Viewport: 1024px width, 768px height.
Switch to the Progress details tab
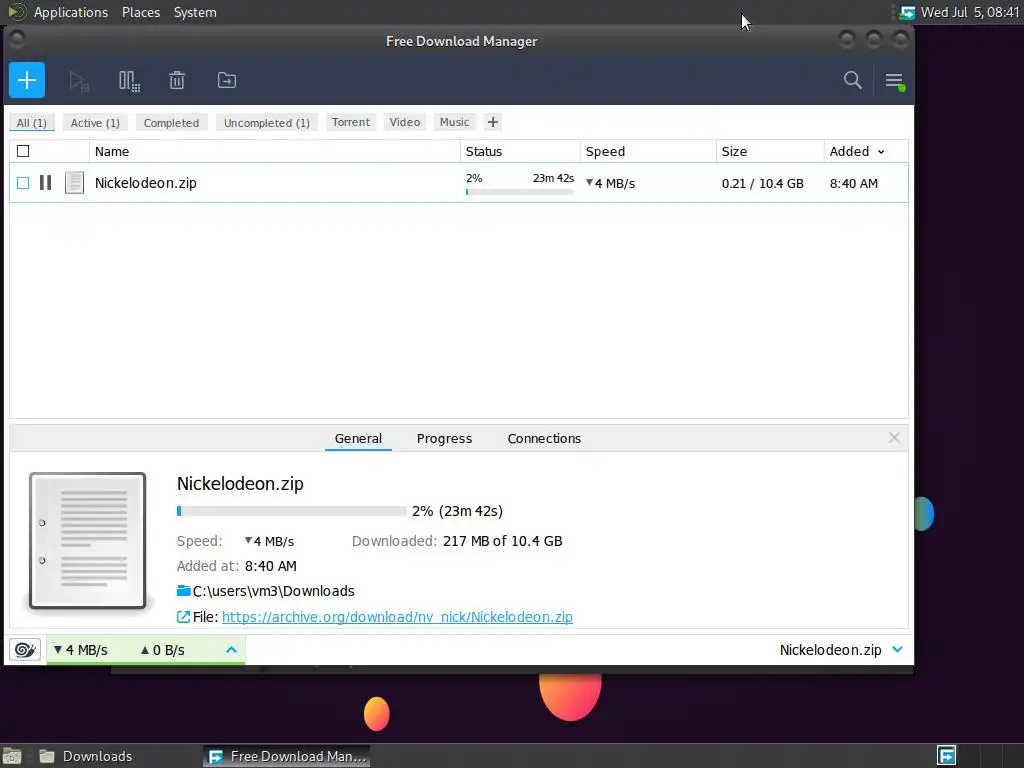click(444, 438)
